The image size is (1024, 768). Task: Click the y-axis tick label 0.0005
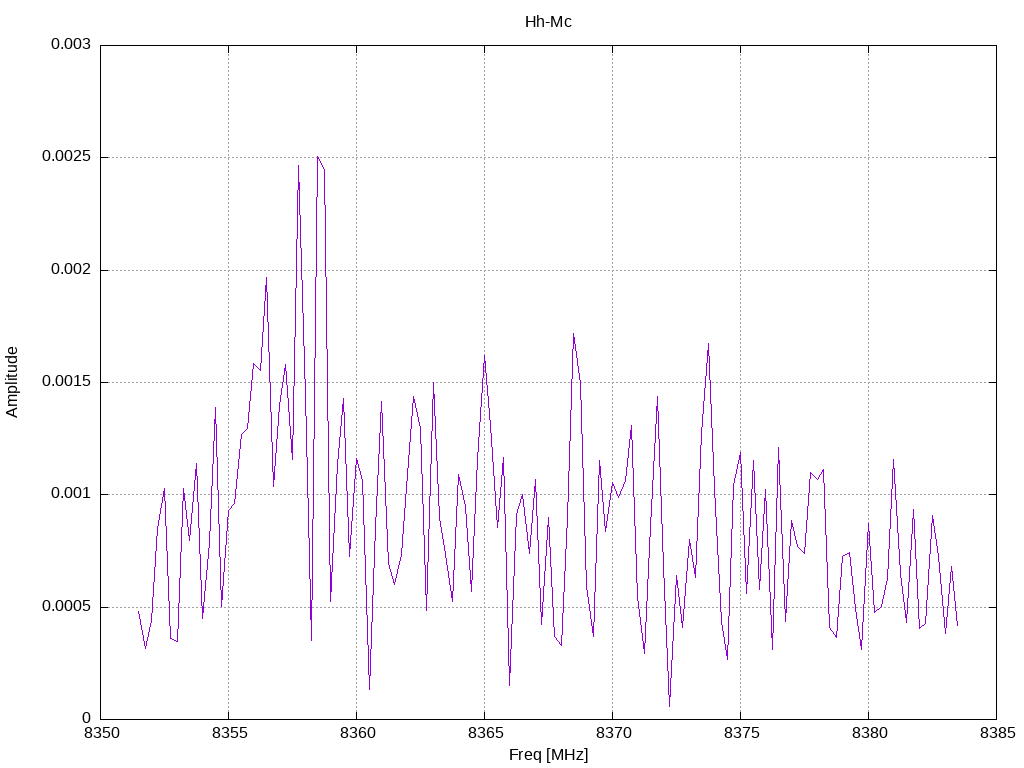(67, 607)
